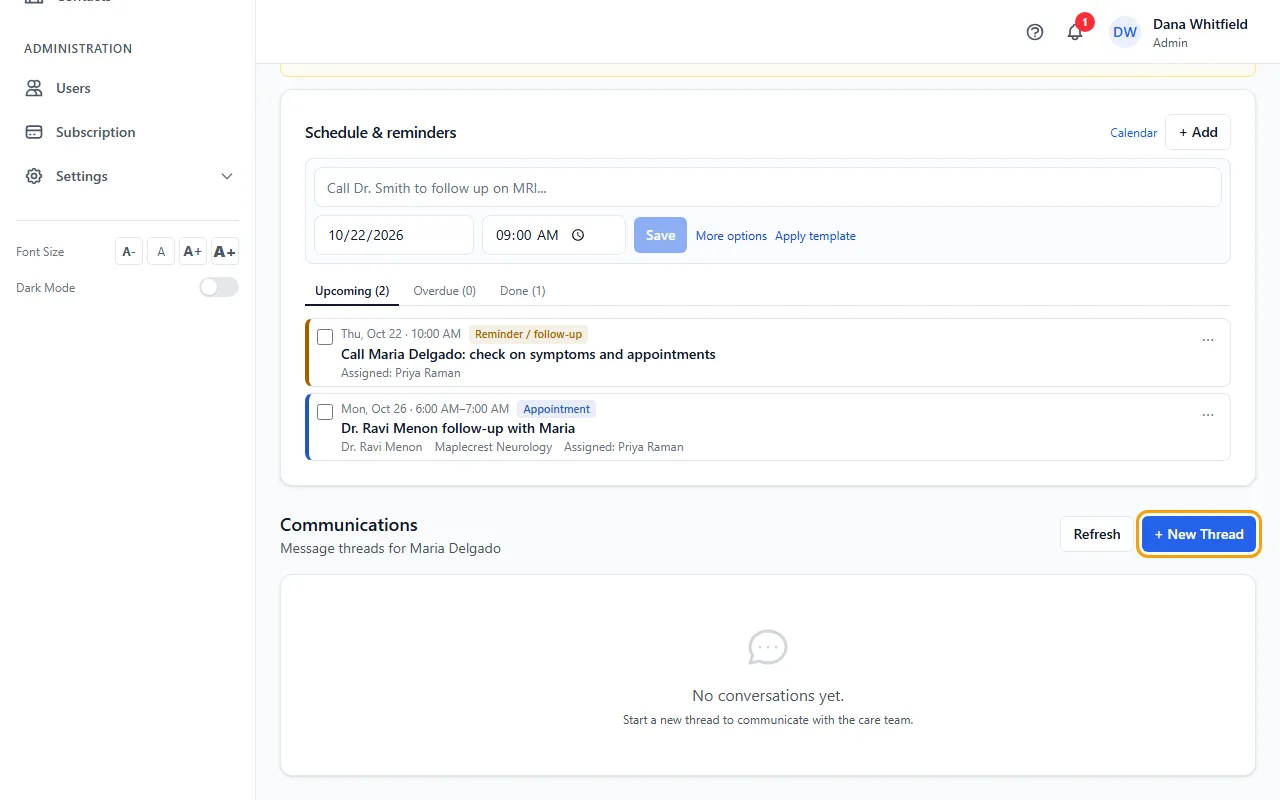Check off Call Maria Delgado reminder
The height and width of the screenshot is (800, 1280).
325,337
